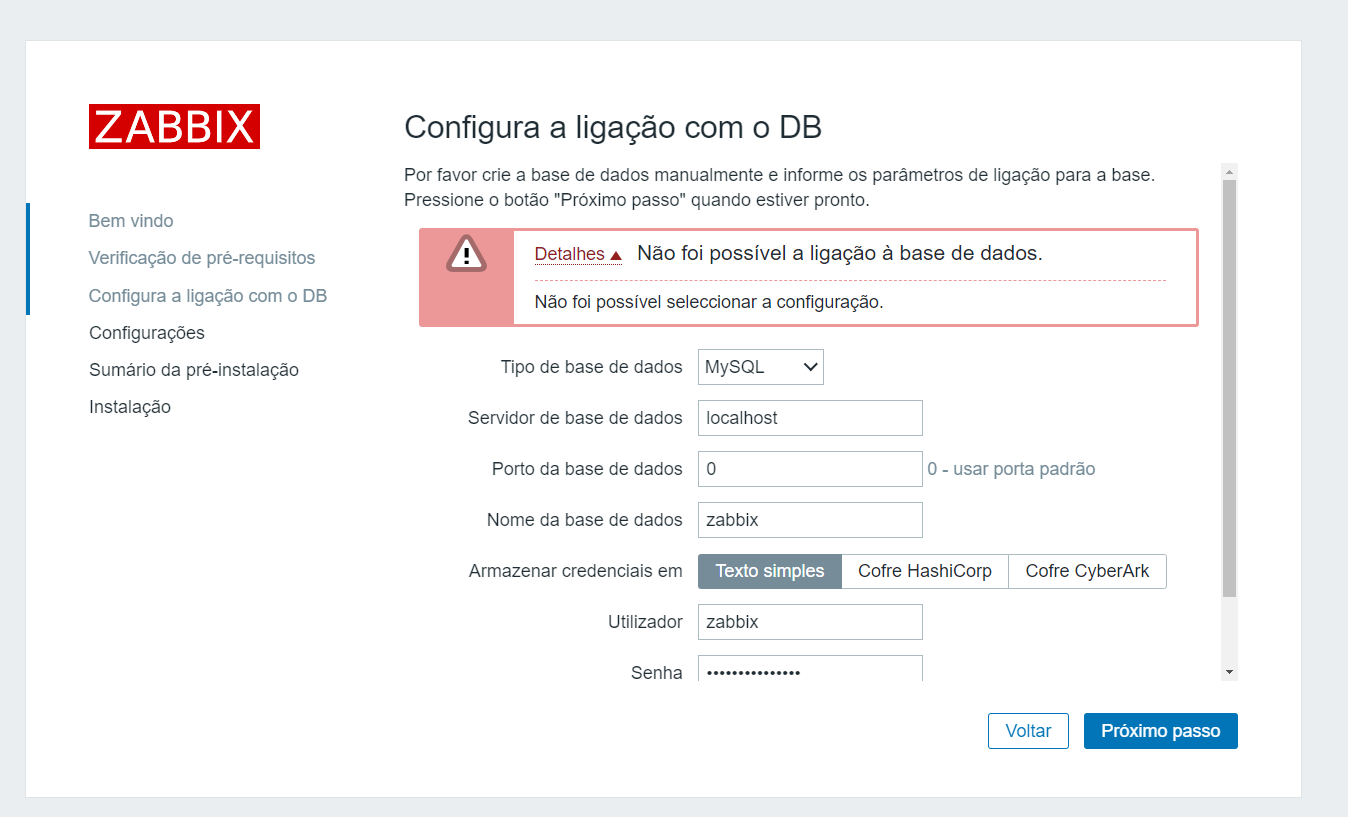Click the Utilizador input field
1348x817 pixels.
click(810, 622)
